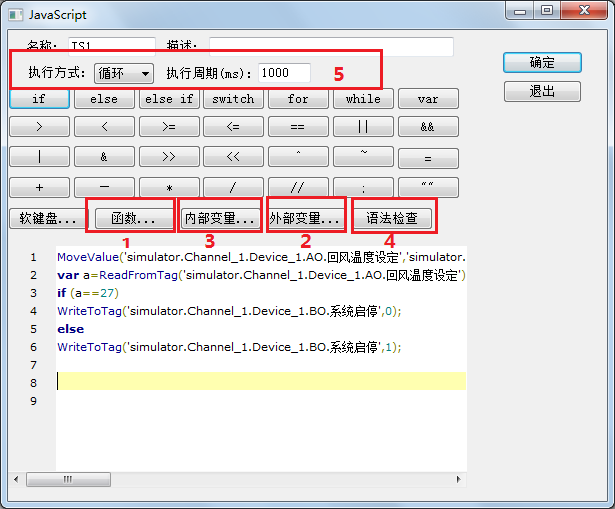The image size is (615, 509).
Task: Click the scrollbar left arrow
Action: tap(16, 480)
